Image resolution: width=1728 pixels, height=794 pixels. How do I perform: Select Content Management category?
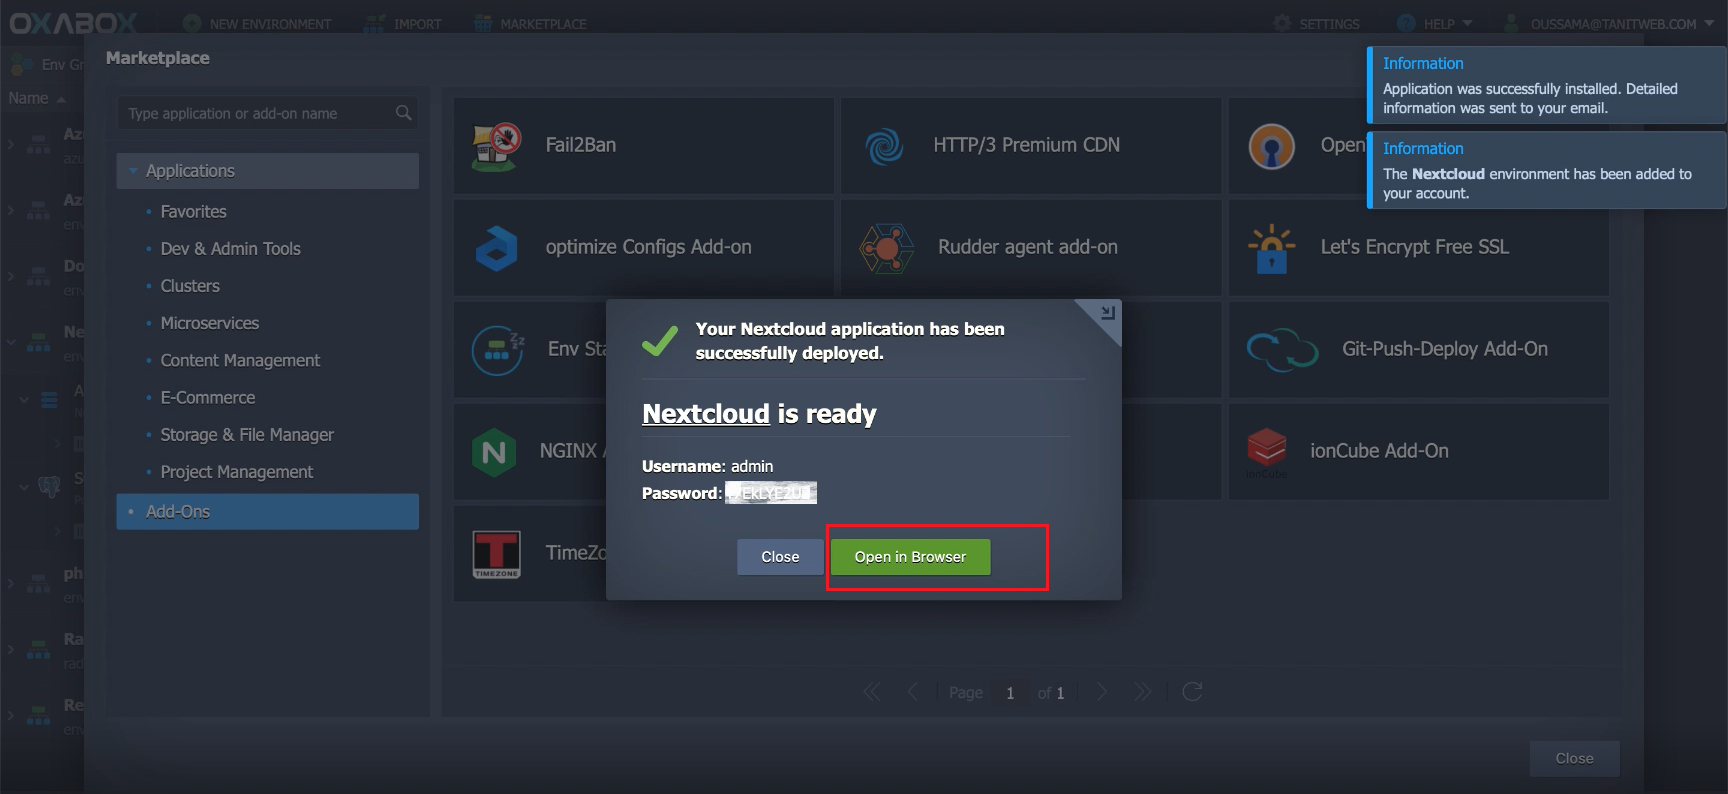pos(240,360)
